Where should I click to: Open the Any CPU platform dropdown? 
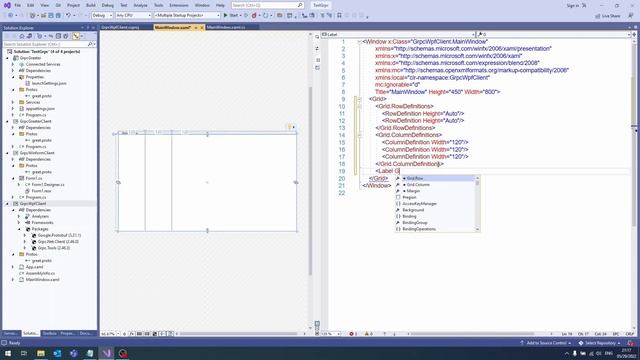[x=133, y=16]
